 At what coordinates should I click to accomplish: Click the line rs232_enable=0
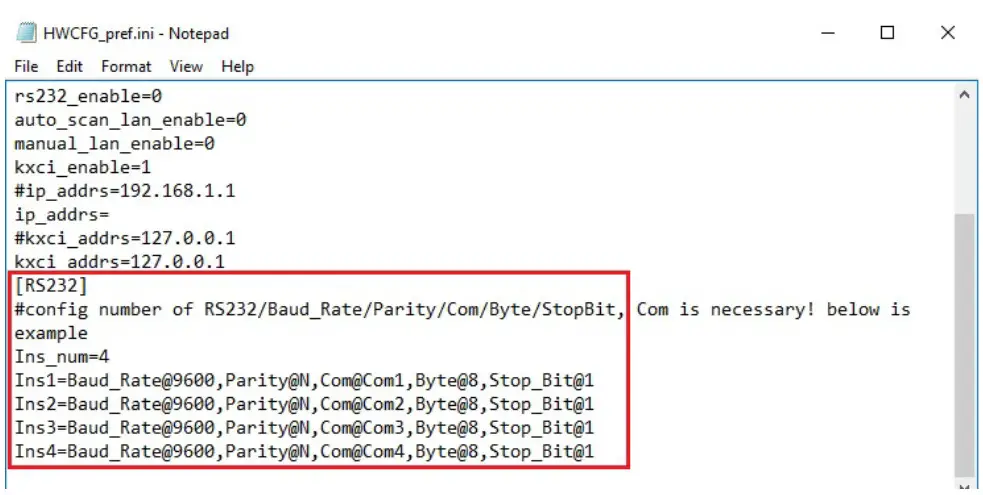click(88, 96)
